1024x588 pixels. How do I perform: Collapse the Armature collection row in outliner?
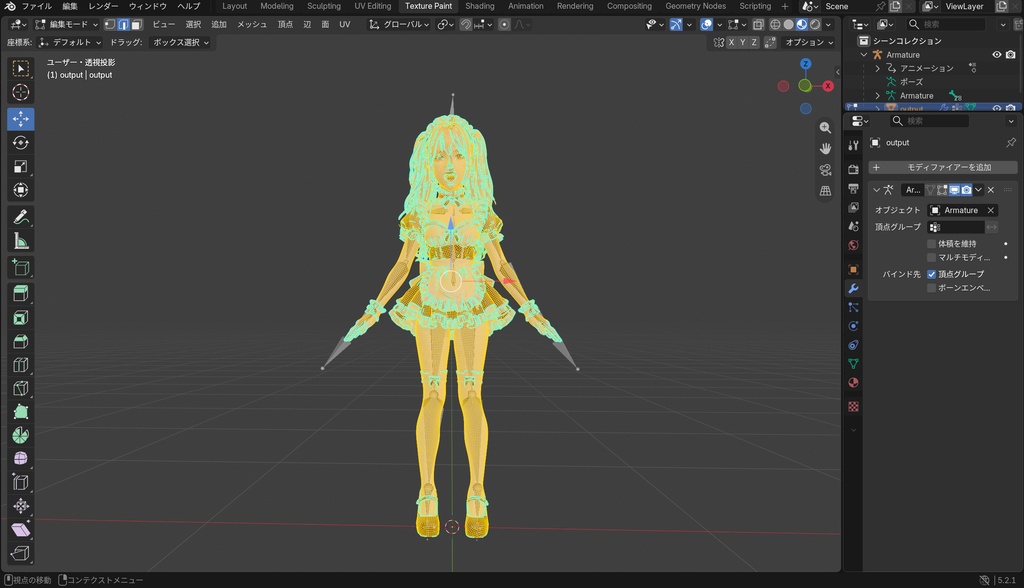864,55
